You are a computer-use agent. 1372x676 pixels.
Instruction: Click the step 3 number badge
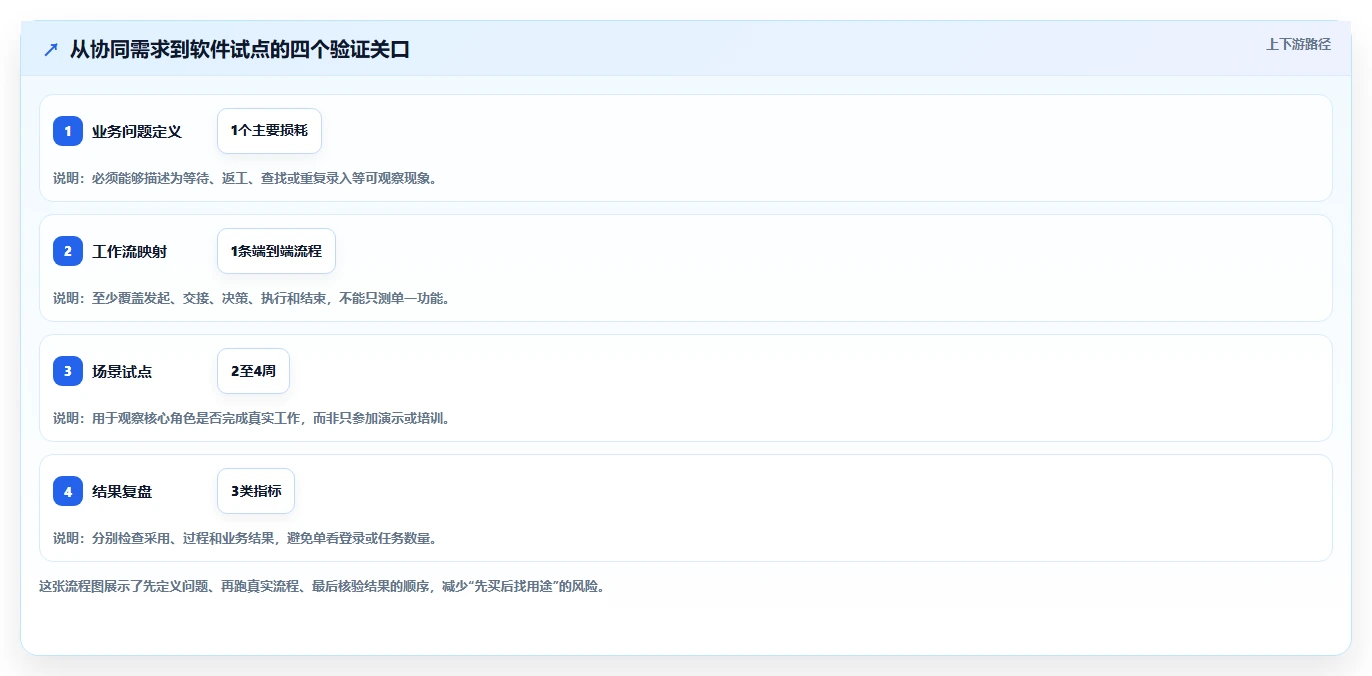(68, 371)
